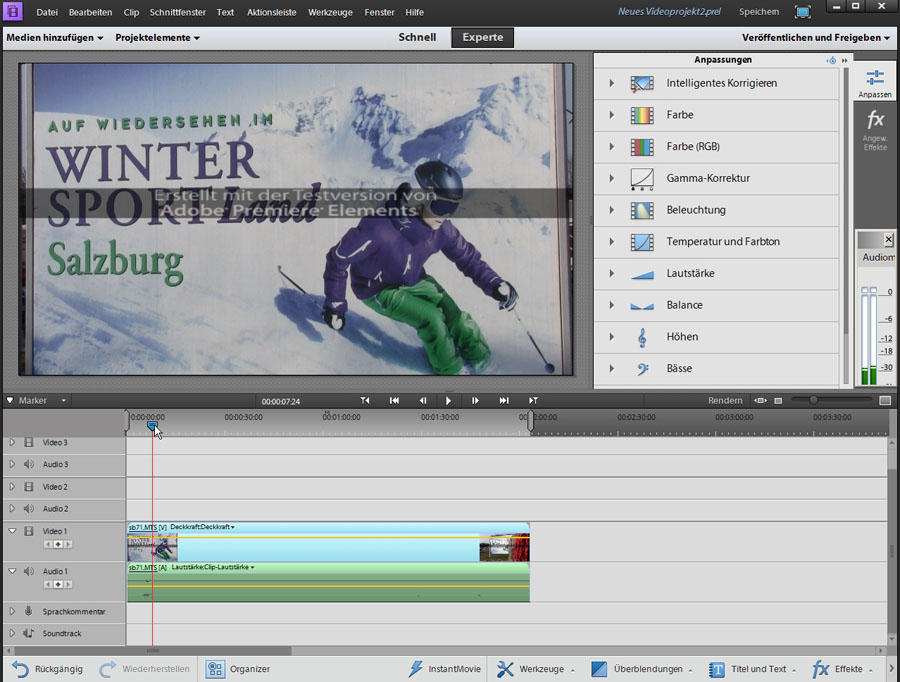The image size is (900, 682).
Task: Switch to Experte expert mode
Action: pos(483,37)
